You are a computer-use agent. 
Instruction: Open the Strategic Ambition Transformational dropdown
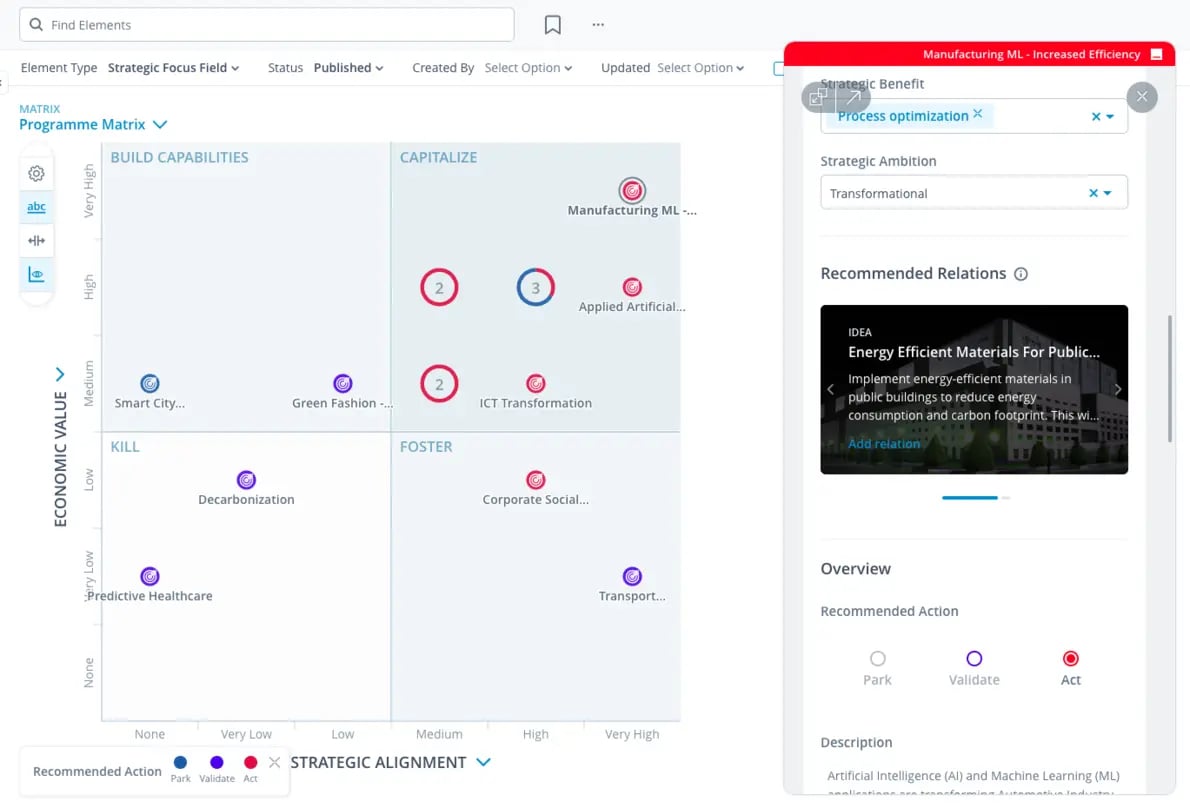[x=1107, y=193]
